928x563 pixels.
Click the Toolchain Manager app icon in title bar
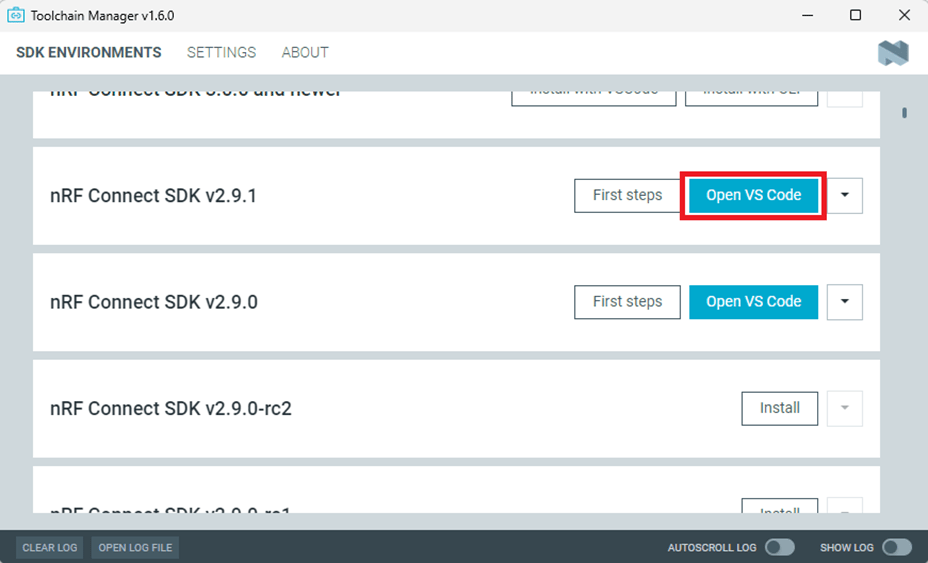[16, 15]
